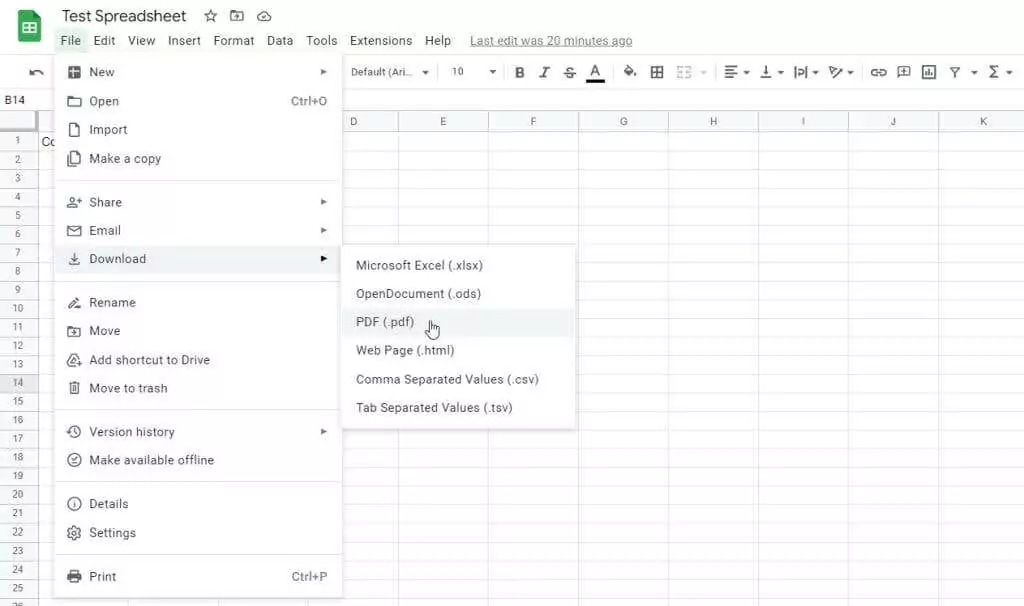Click the undo arrow icon
This screenshot has height=606, width=1024.
(x=37, y=72)
